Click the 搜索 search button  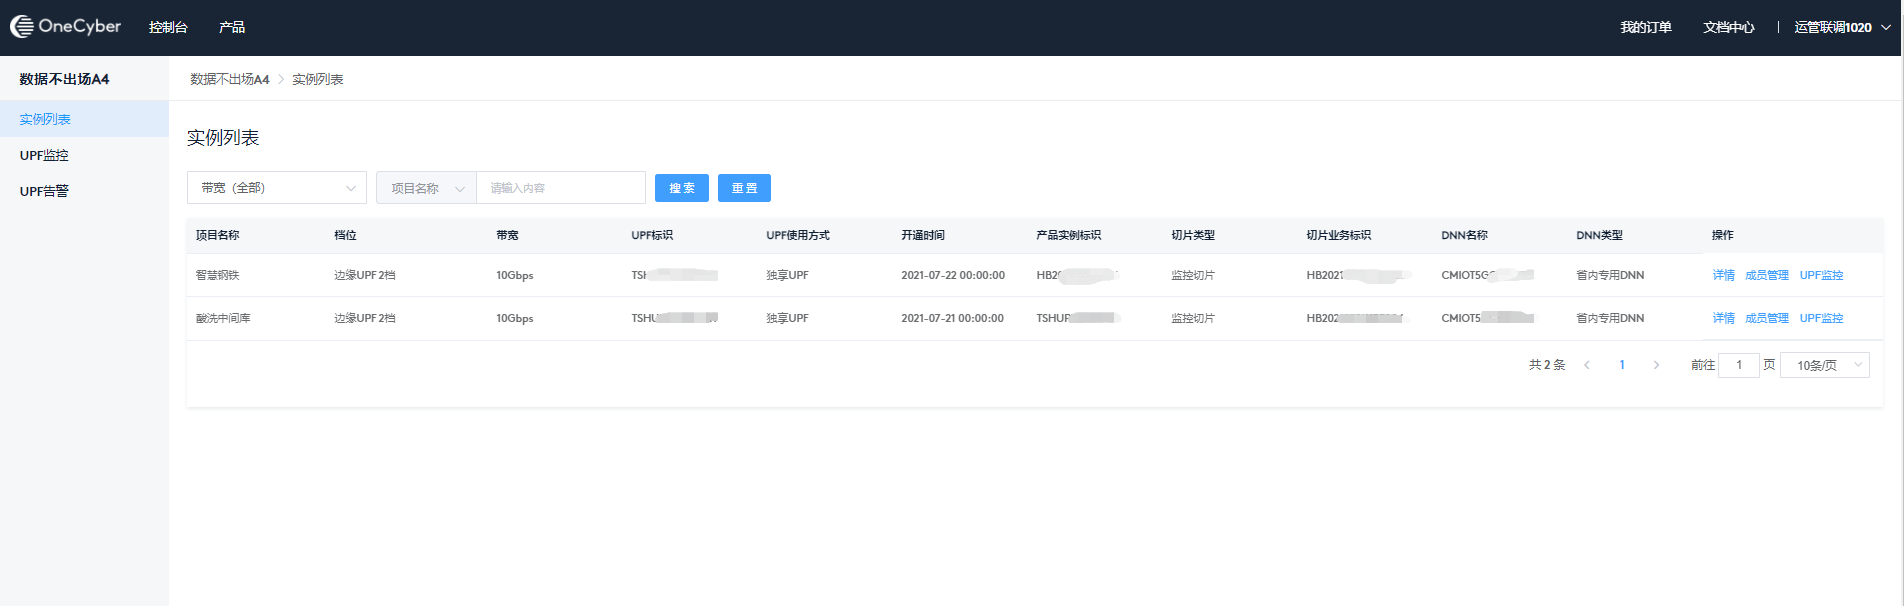(681, 188)
